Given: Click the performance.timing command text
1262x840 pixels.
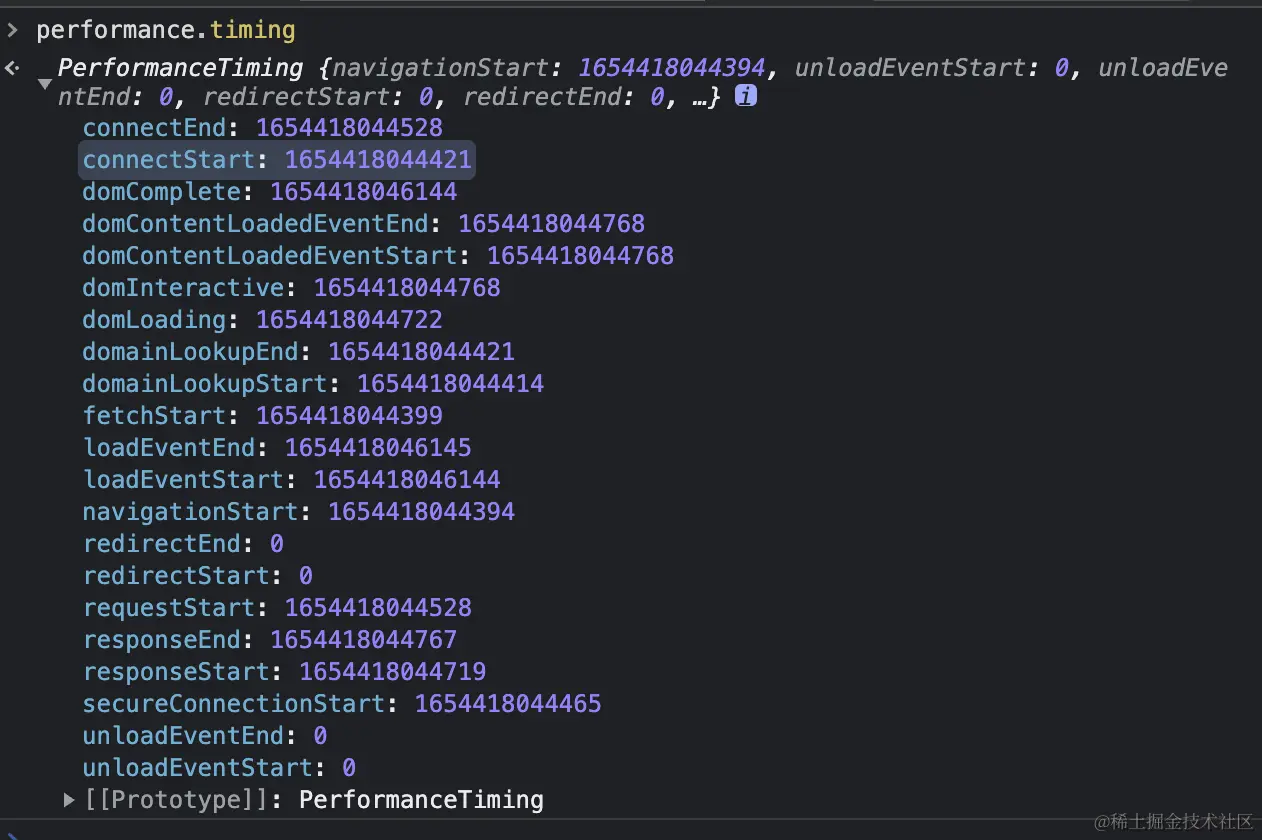Looking at the screenshot, I should pos(166,30).
